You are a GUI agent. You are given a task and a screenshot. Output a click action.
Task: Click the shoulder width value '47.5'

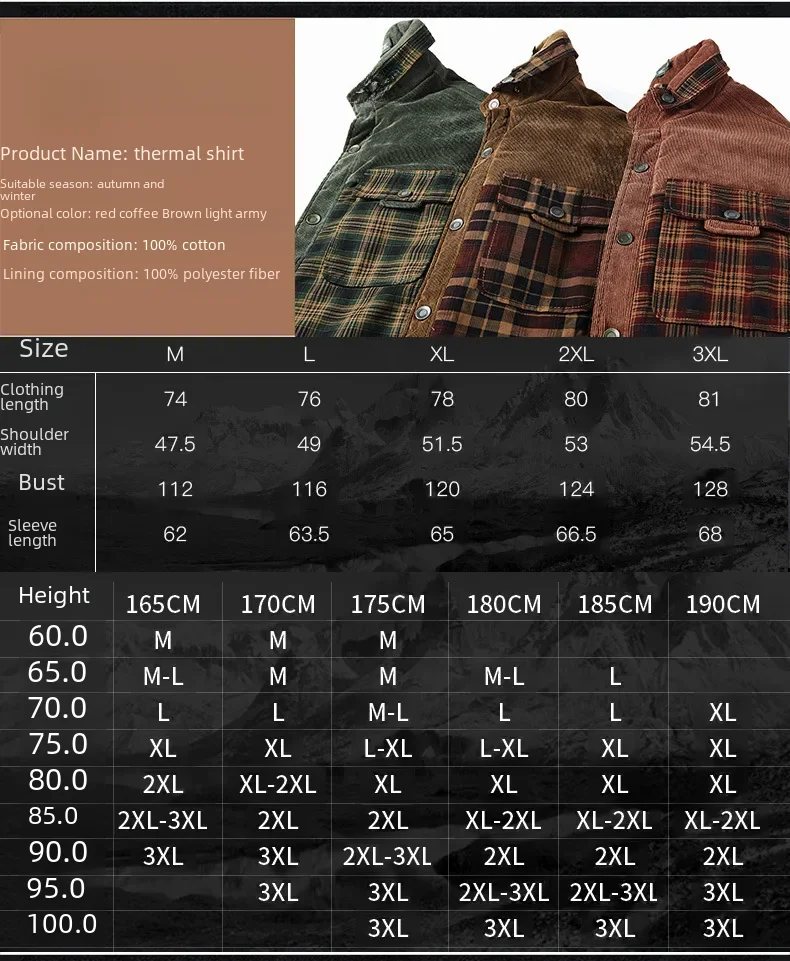(175, 444)
